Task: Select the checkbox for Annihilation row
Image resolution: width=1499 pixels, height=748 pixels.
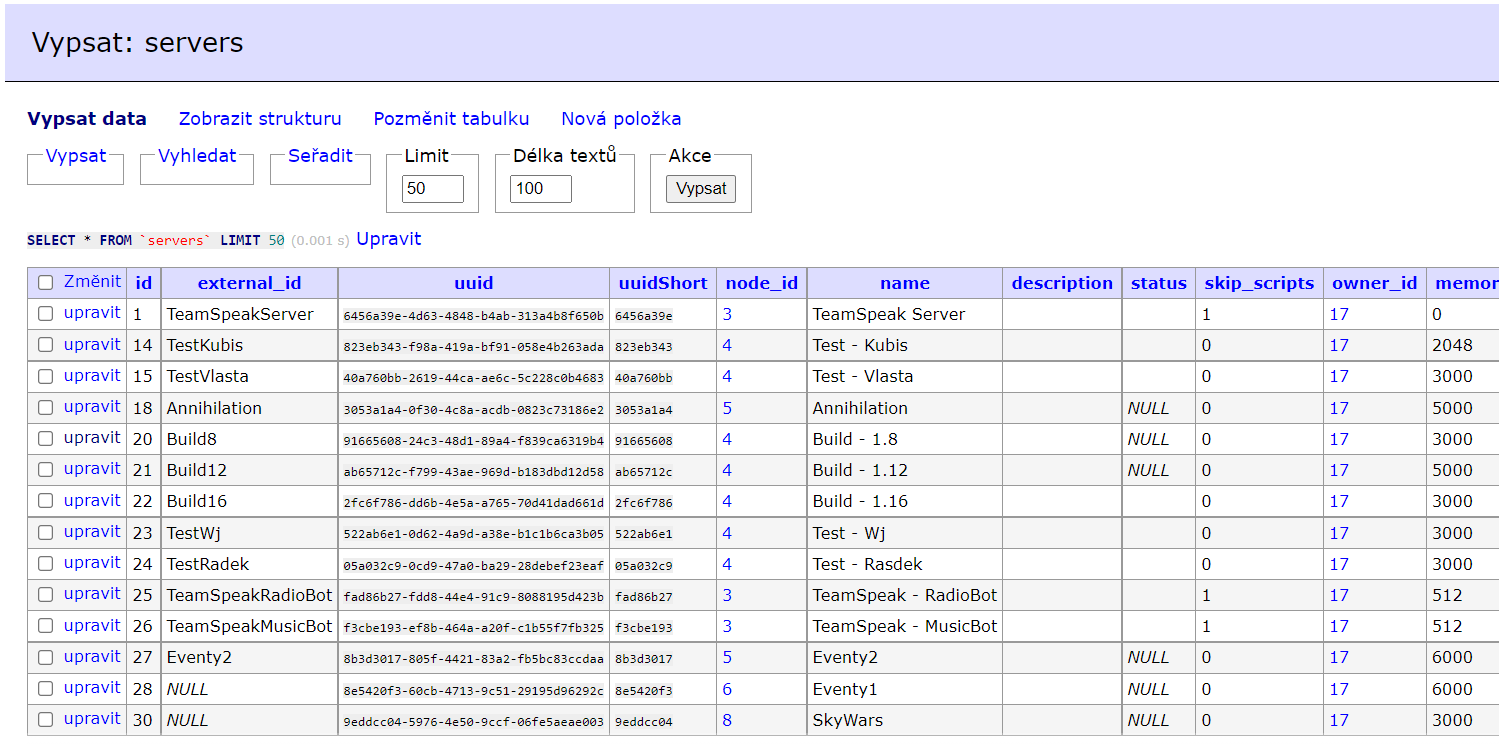Action: point(45,408)
